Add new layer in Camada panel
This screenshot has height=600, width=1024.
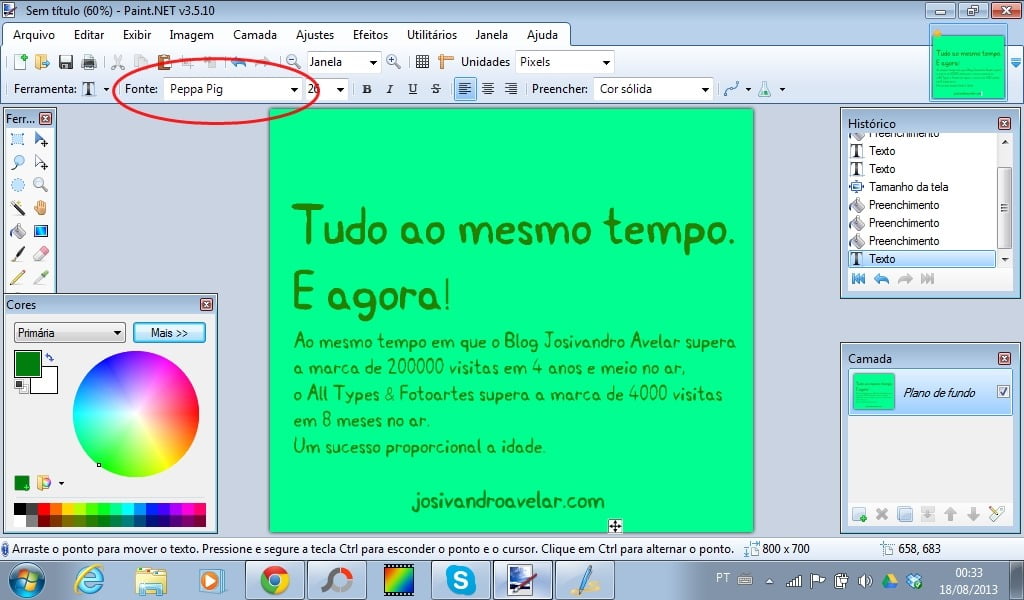point(859,514)
